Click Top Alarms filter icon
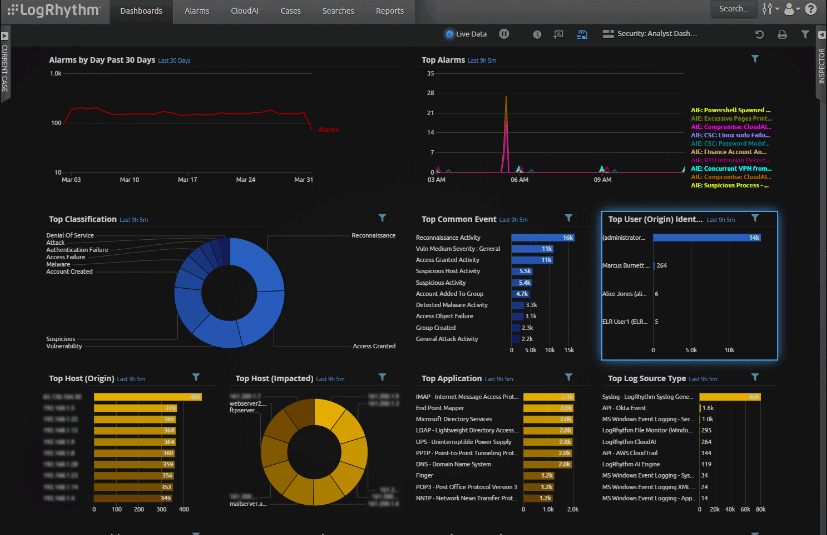Image resolution: width=827 pixels, height=535 pixels. coord(755,59)
